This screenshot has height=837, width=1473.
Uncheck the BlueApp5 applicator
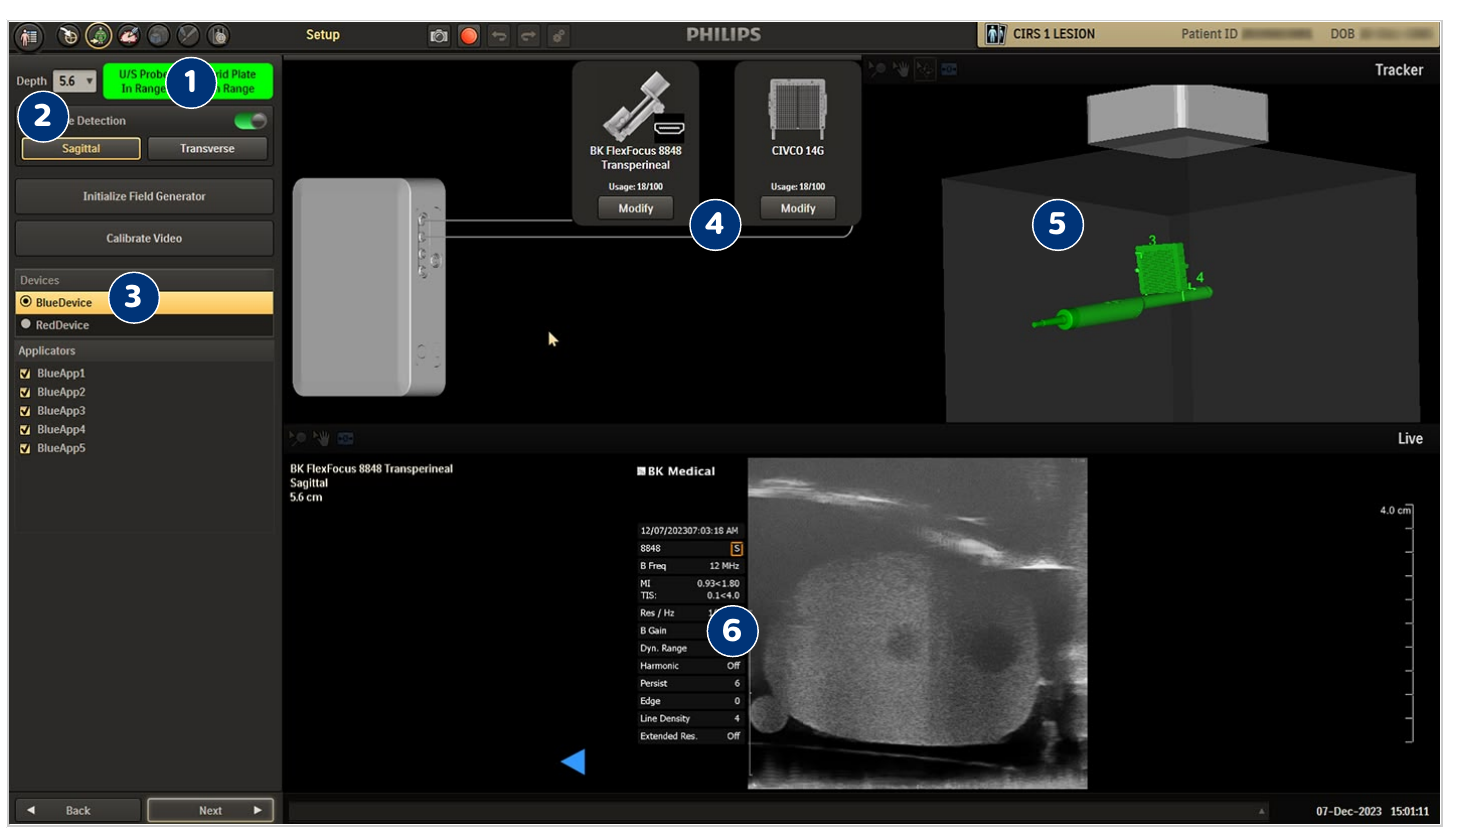pyautogui.click(x=25, y=449)
